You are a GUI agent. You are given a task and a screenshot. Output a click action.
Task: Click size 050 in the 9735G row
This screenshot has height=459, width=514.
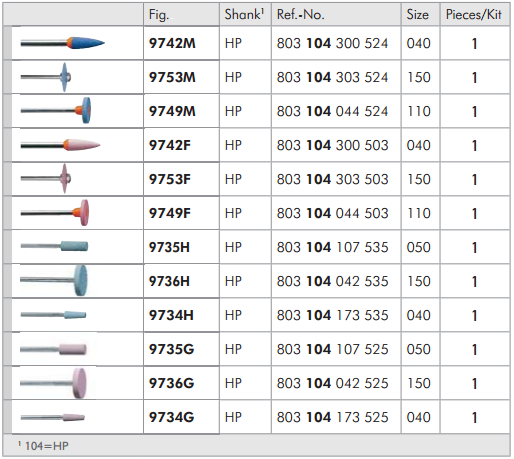418,349
